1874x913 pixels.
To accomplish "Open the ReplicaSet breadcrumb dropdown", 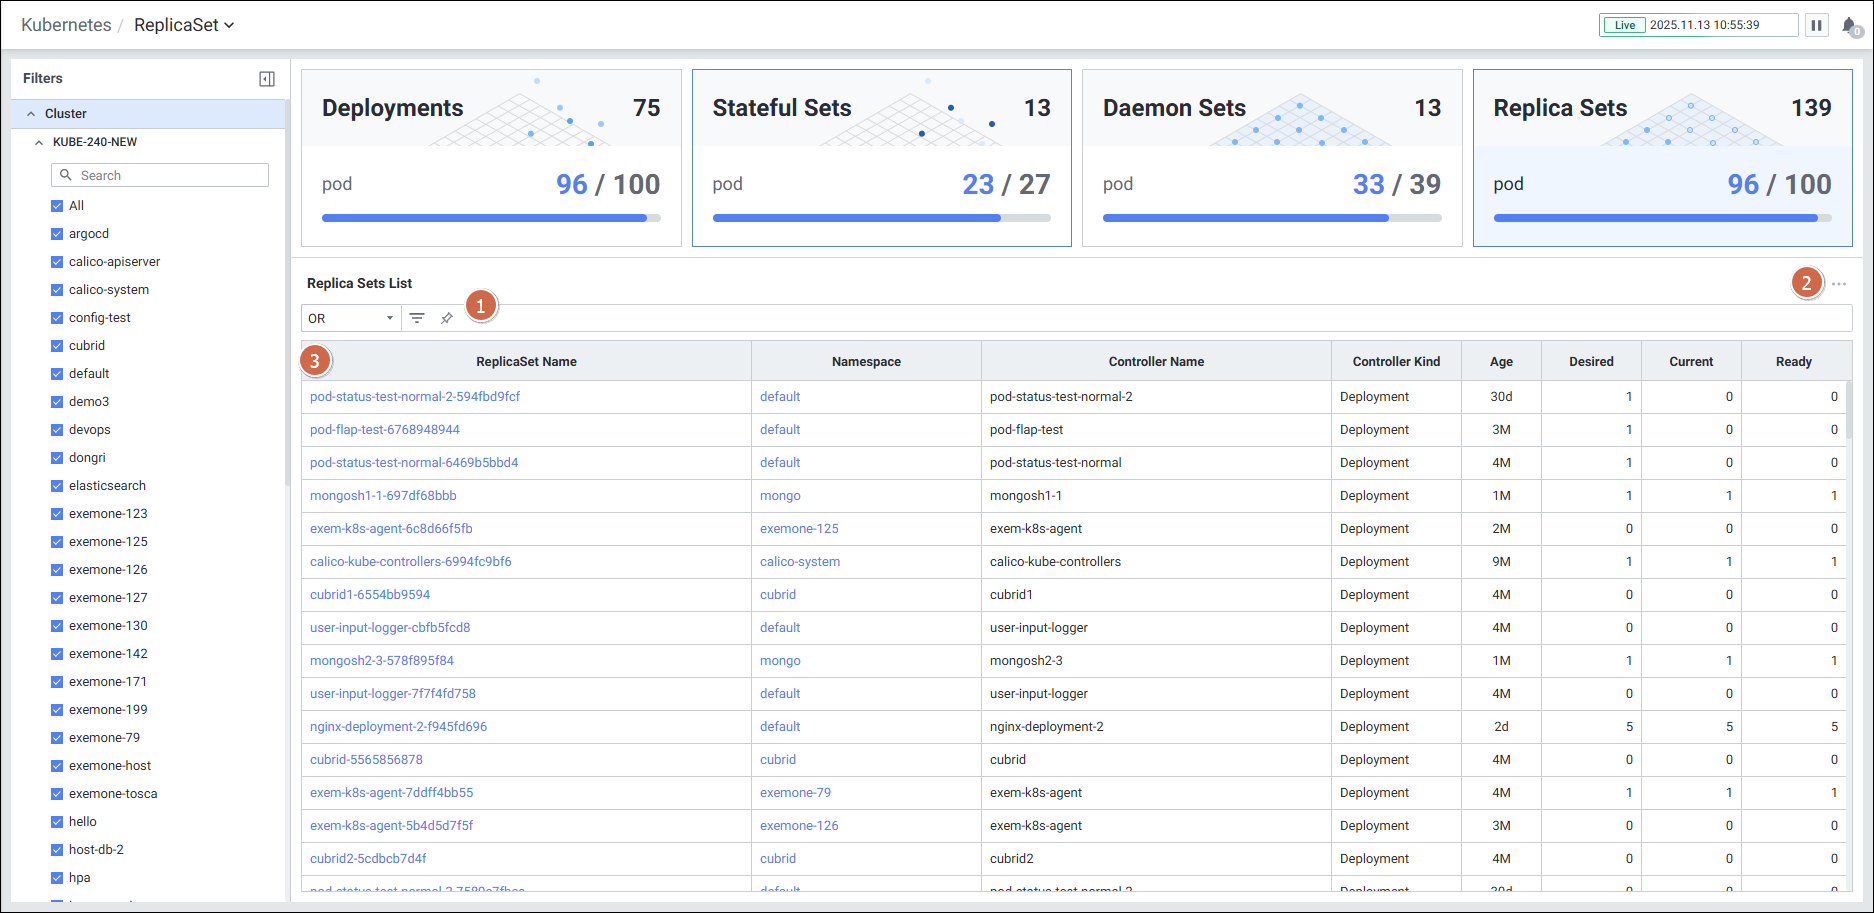I will point(184,25).
